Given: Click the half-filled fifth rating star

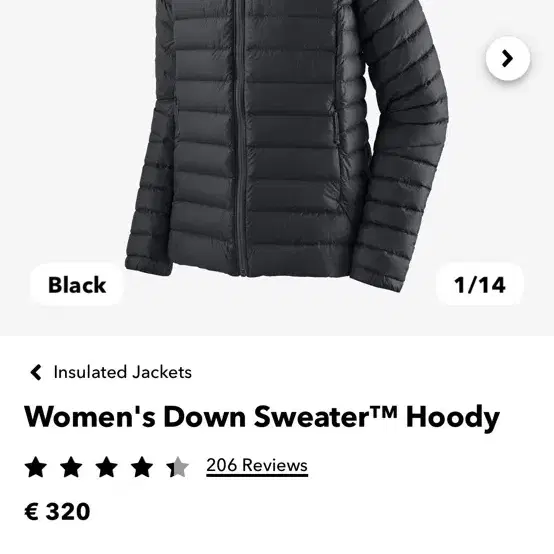Looking at the screenshot, I should pos(177,467).
